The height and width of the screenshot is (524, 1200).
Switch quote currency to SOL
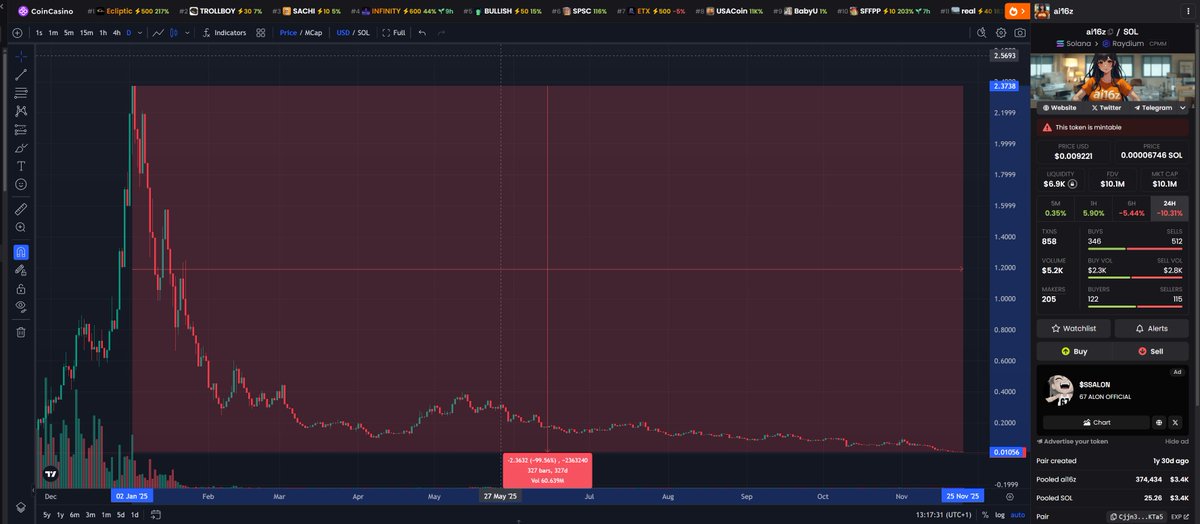(363, 32)
